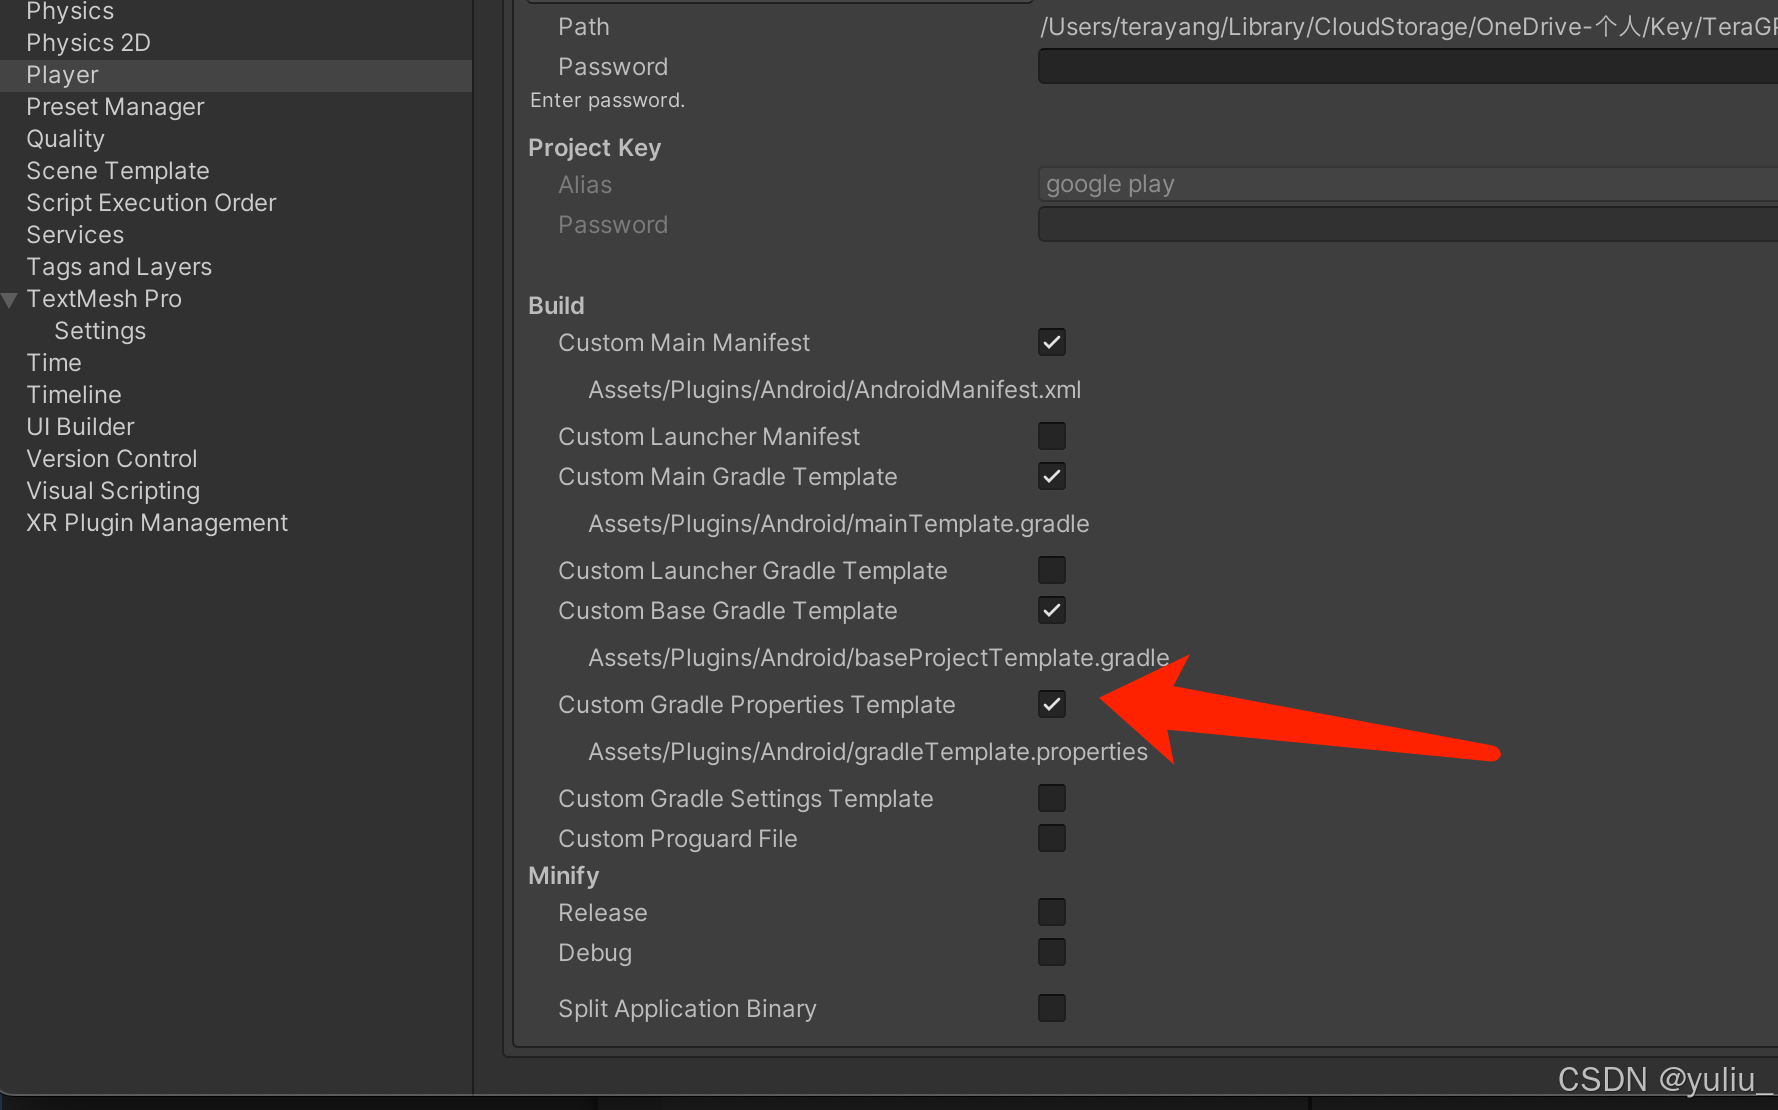Viewport: 1778px width, 1110px height.
Task: Open XR Plugin Management settings
Action: point(156,522)
